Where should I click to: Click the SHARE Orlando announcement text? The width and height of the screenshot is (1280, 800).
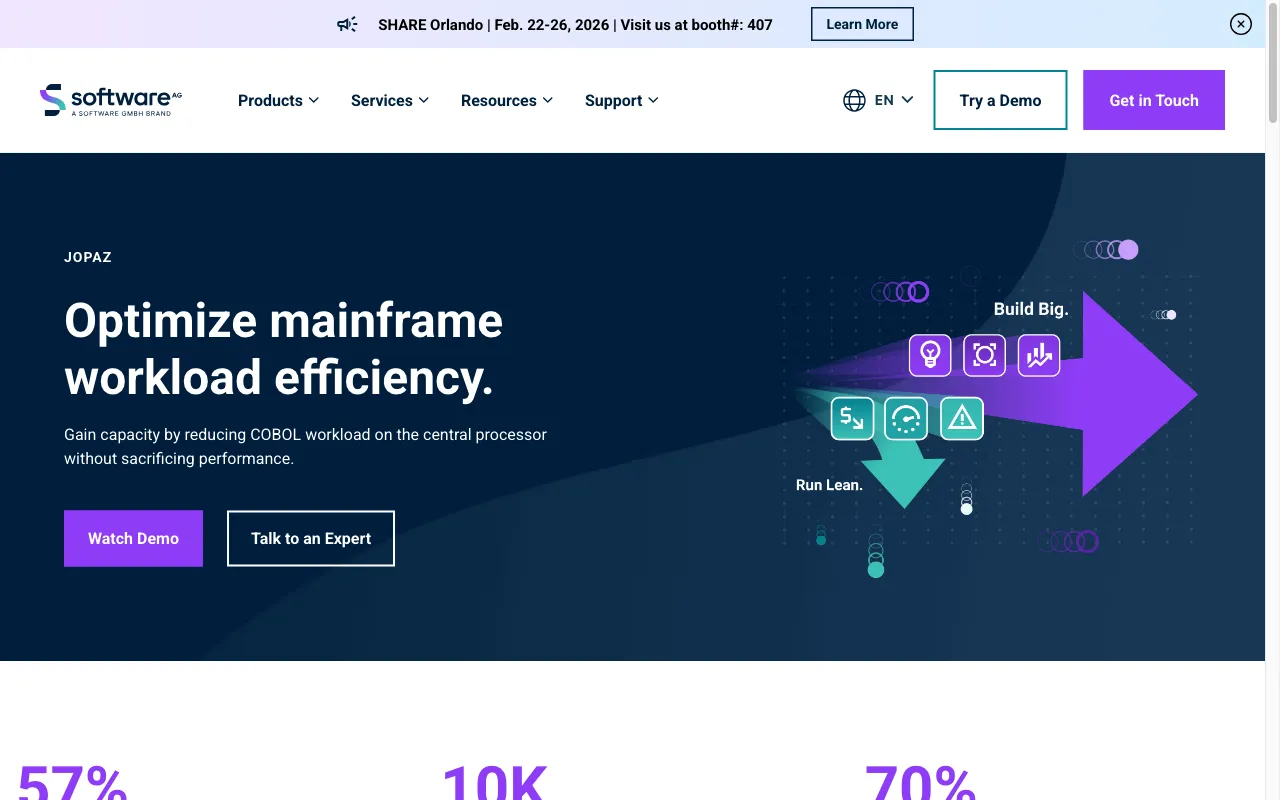point(575,24)
